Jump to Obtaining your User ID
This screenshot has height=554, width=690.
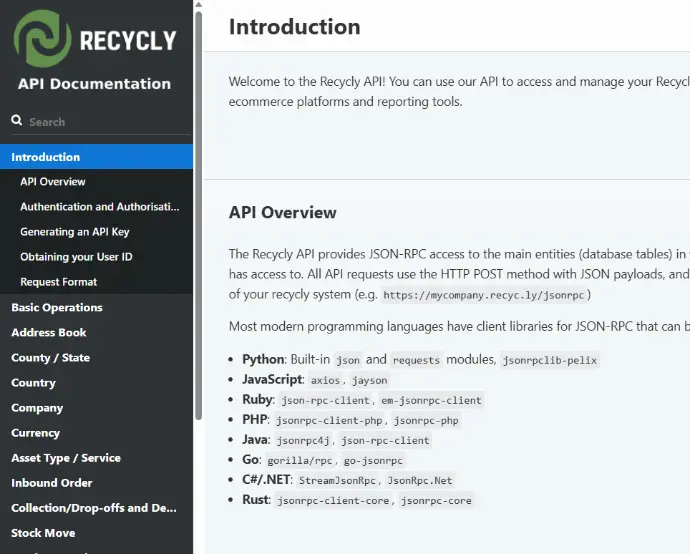(76, 257)
